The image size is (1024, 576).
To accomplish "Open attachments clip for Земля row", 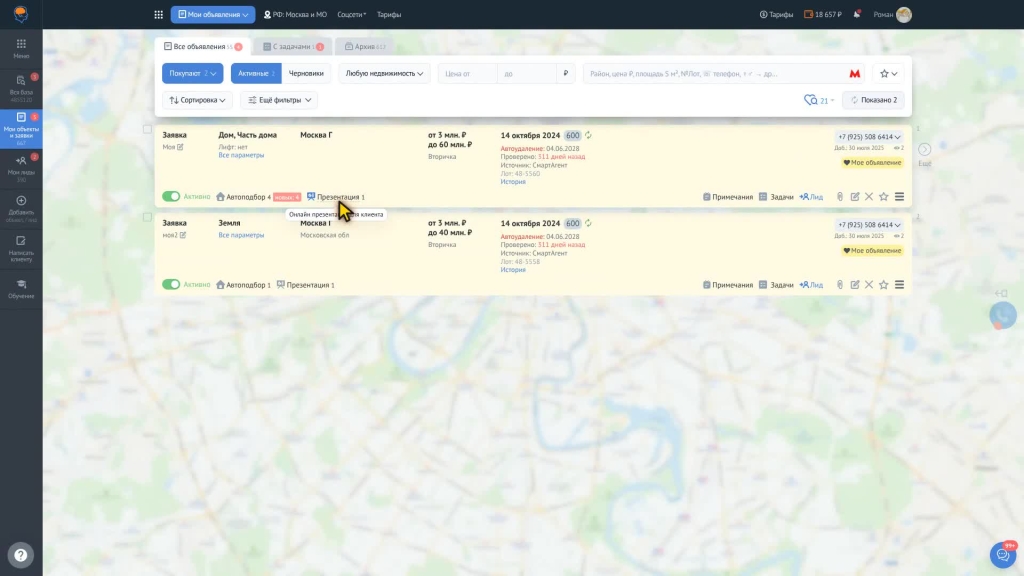I will tap(840, 285).
